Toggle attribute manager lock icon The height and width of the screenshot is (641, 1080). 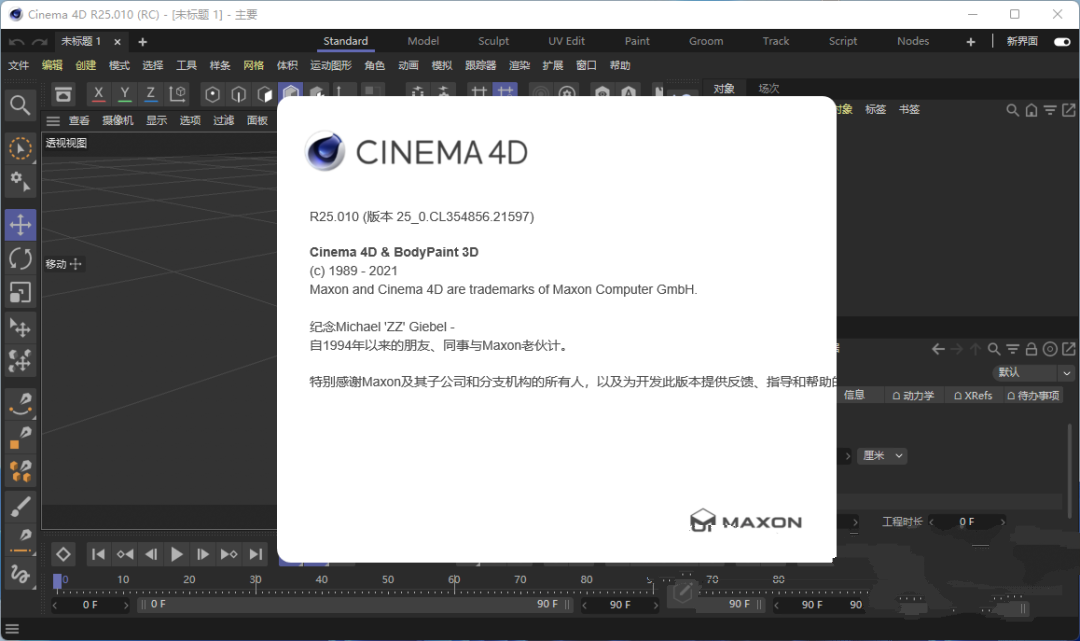(1031, 349)
